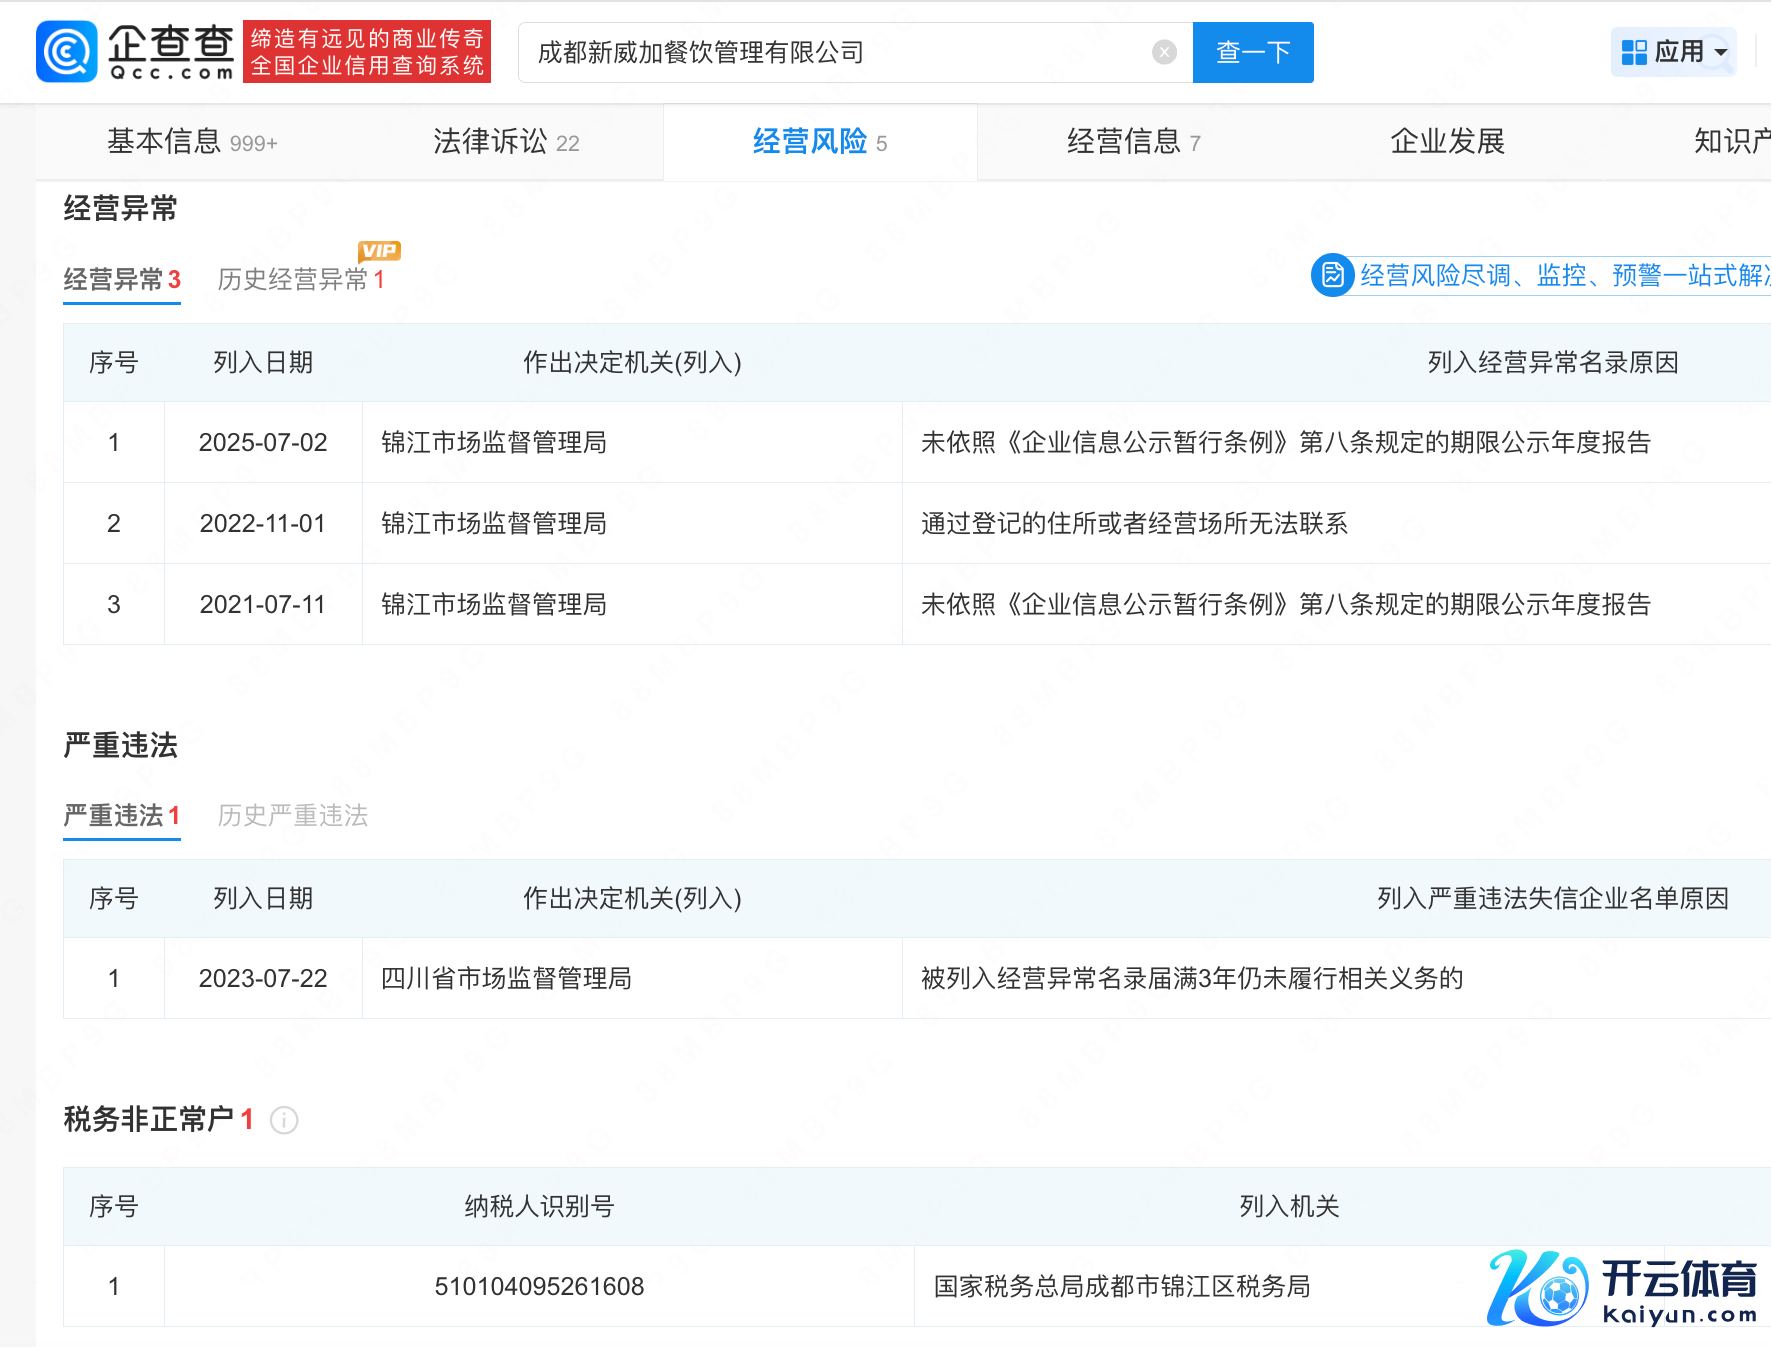Click the 开云体育 kaiyun.com logo
The height and width of the screenshot is (1348, 1772).
pyautogui.click(x=1622, y=1288)
